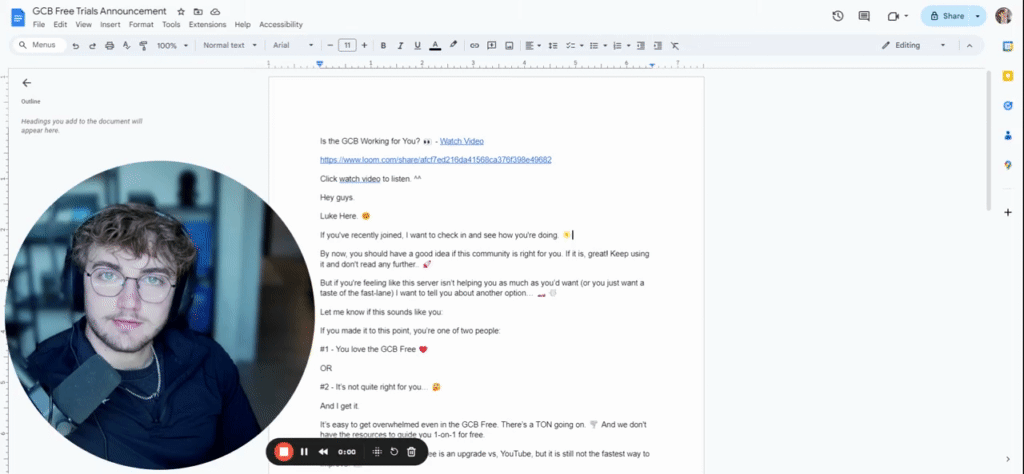
Task: Toggle italic formatting in toolbar
Action: pyautogui.click(x=400, y=46)
